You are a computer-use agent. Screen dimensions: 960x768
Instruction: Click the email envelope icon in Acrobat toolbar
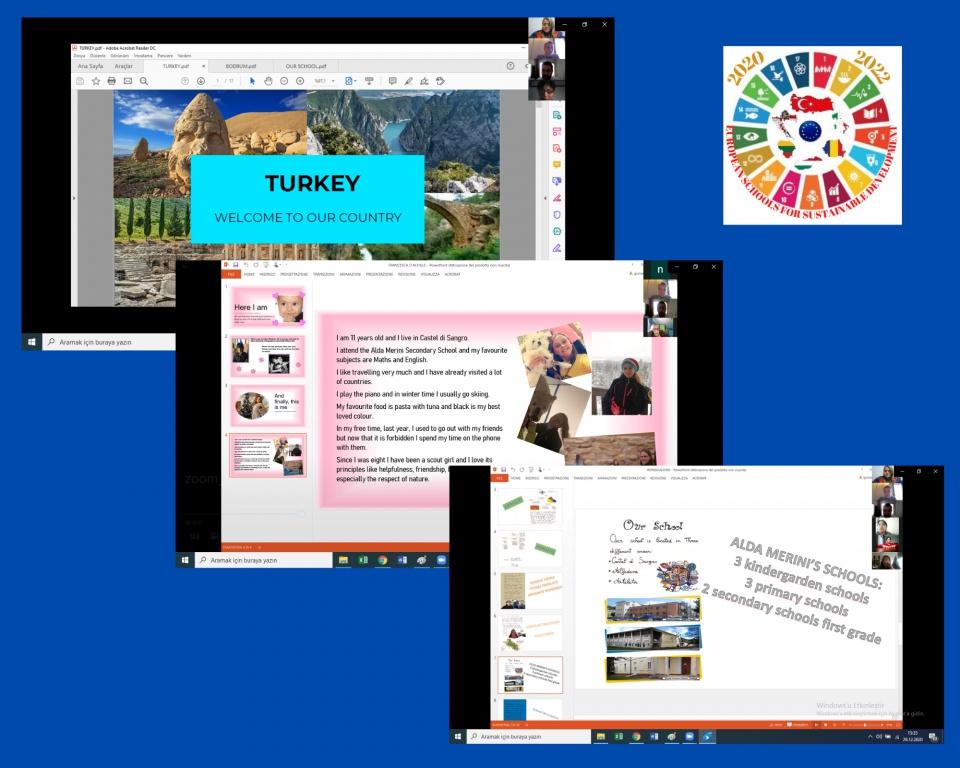(127, 81)
